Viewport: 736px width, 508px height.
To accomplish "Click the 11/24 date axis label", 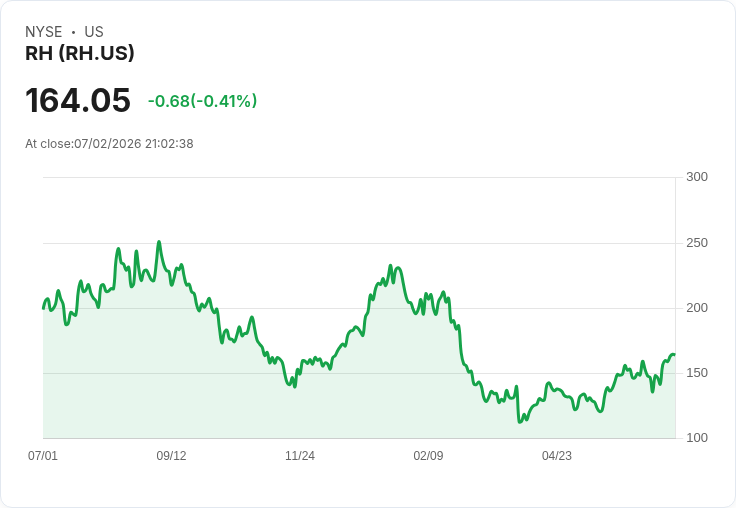I will (300, 455).
